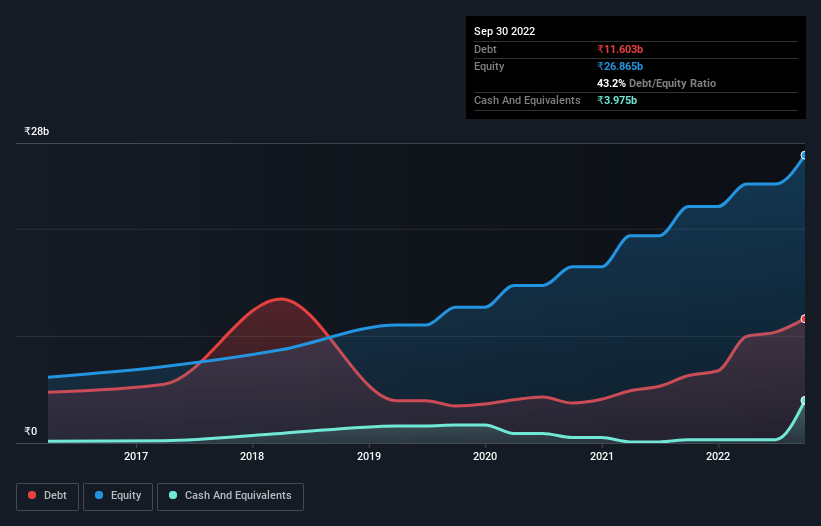Click the ₹3.975b cash value
821x526 pixels.
tap(617, 100)
